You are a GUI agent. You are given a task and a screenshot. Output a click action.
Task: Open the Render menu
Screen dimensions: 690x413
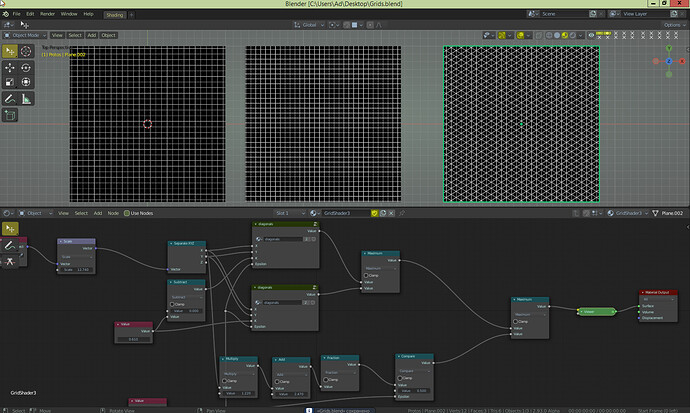(47, 14)
